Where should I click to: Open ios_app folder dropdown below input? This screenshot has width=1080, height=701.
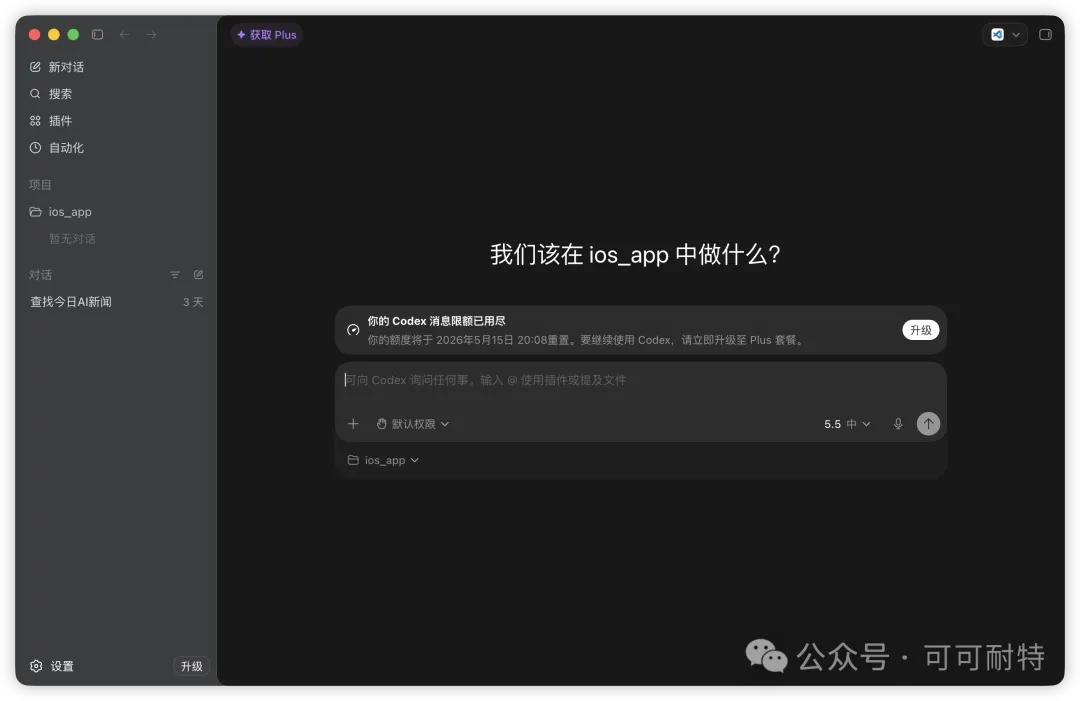[384, 460]
